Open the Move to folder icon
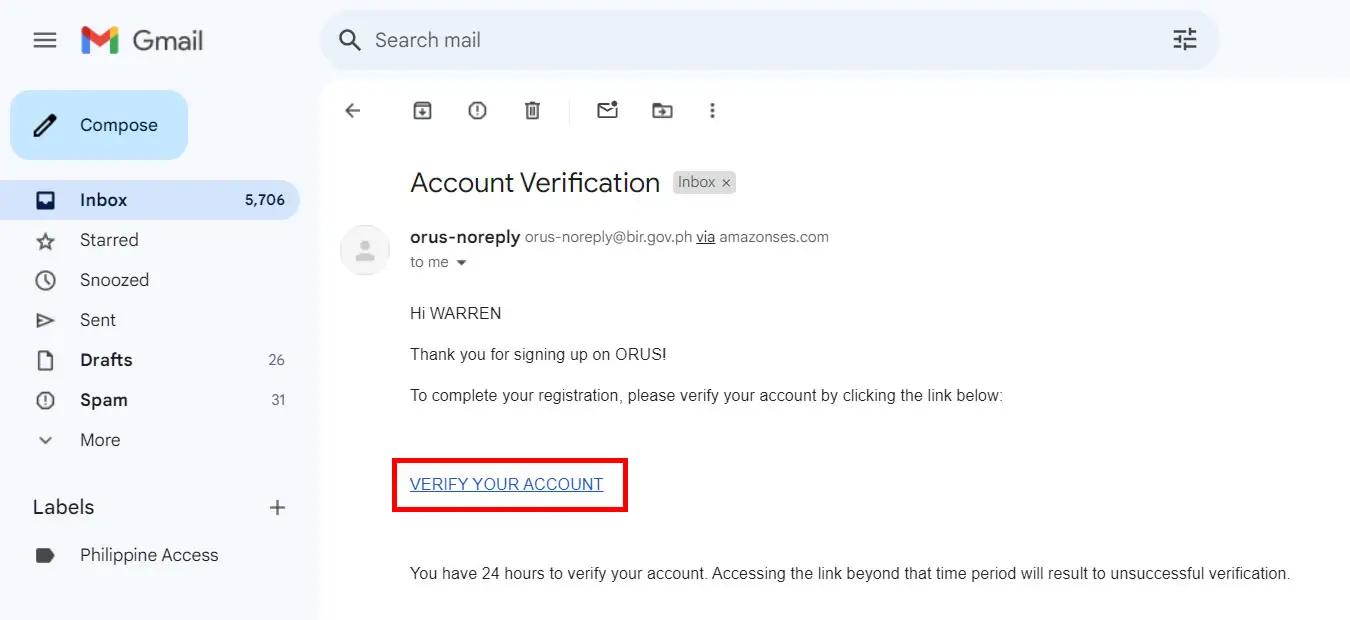1350x620 pixels. 662,110
